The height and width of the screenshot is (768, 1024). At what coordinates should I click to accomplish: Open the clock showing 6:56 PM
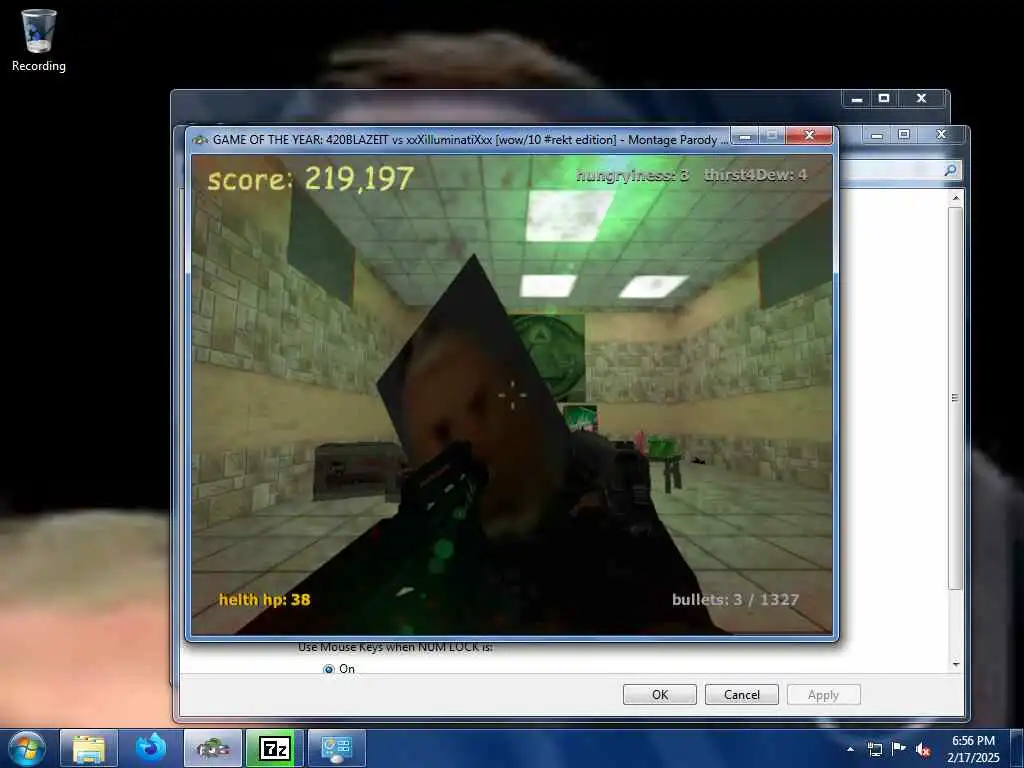pos(973,749)
